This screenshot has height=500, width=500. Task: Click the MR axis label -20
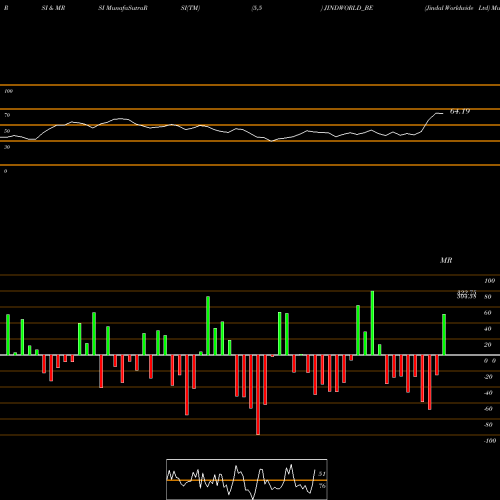click(488, 377)
